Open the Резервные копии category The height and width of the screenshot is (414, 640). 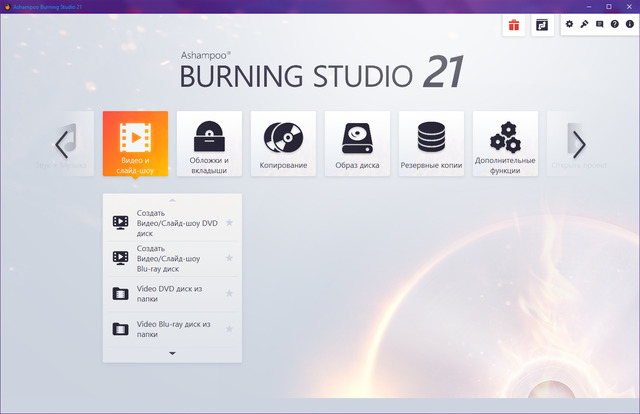(x=431, y=144)
